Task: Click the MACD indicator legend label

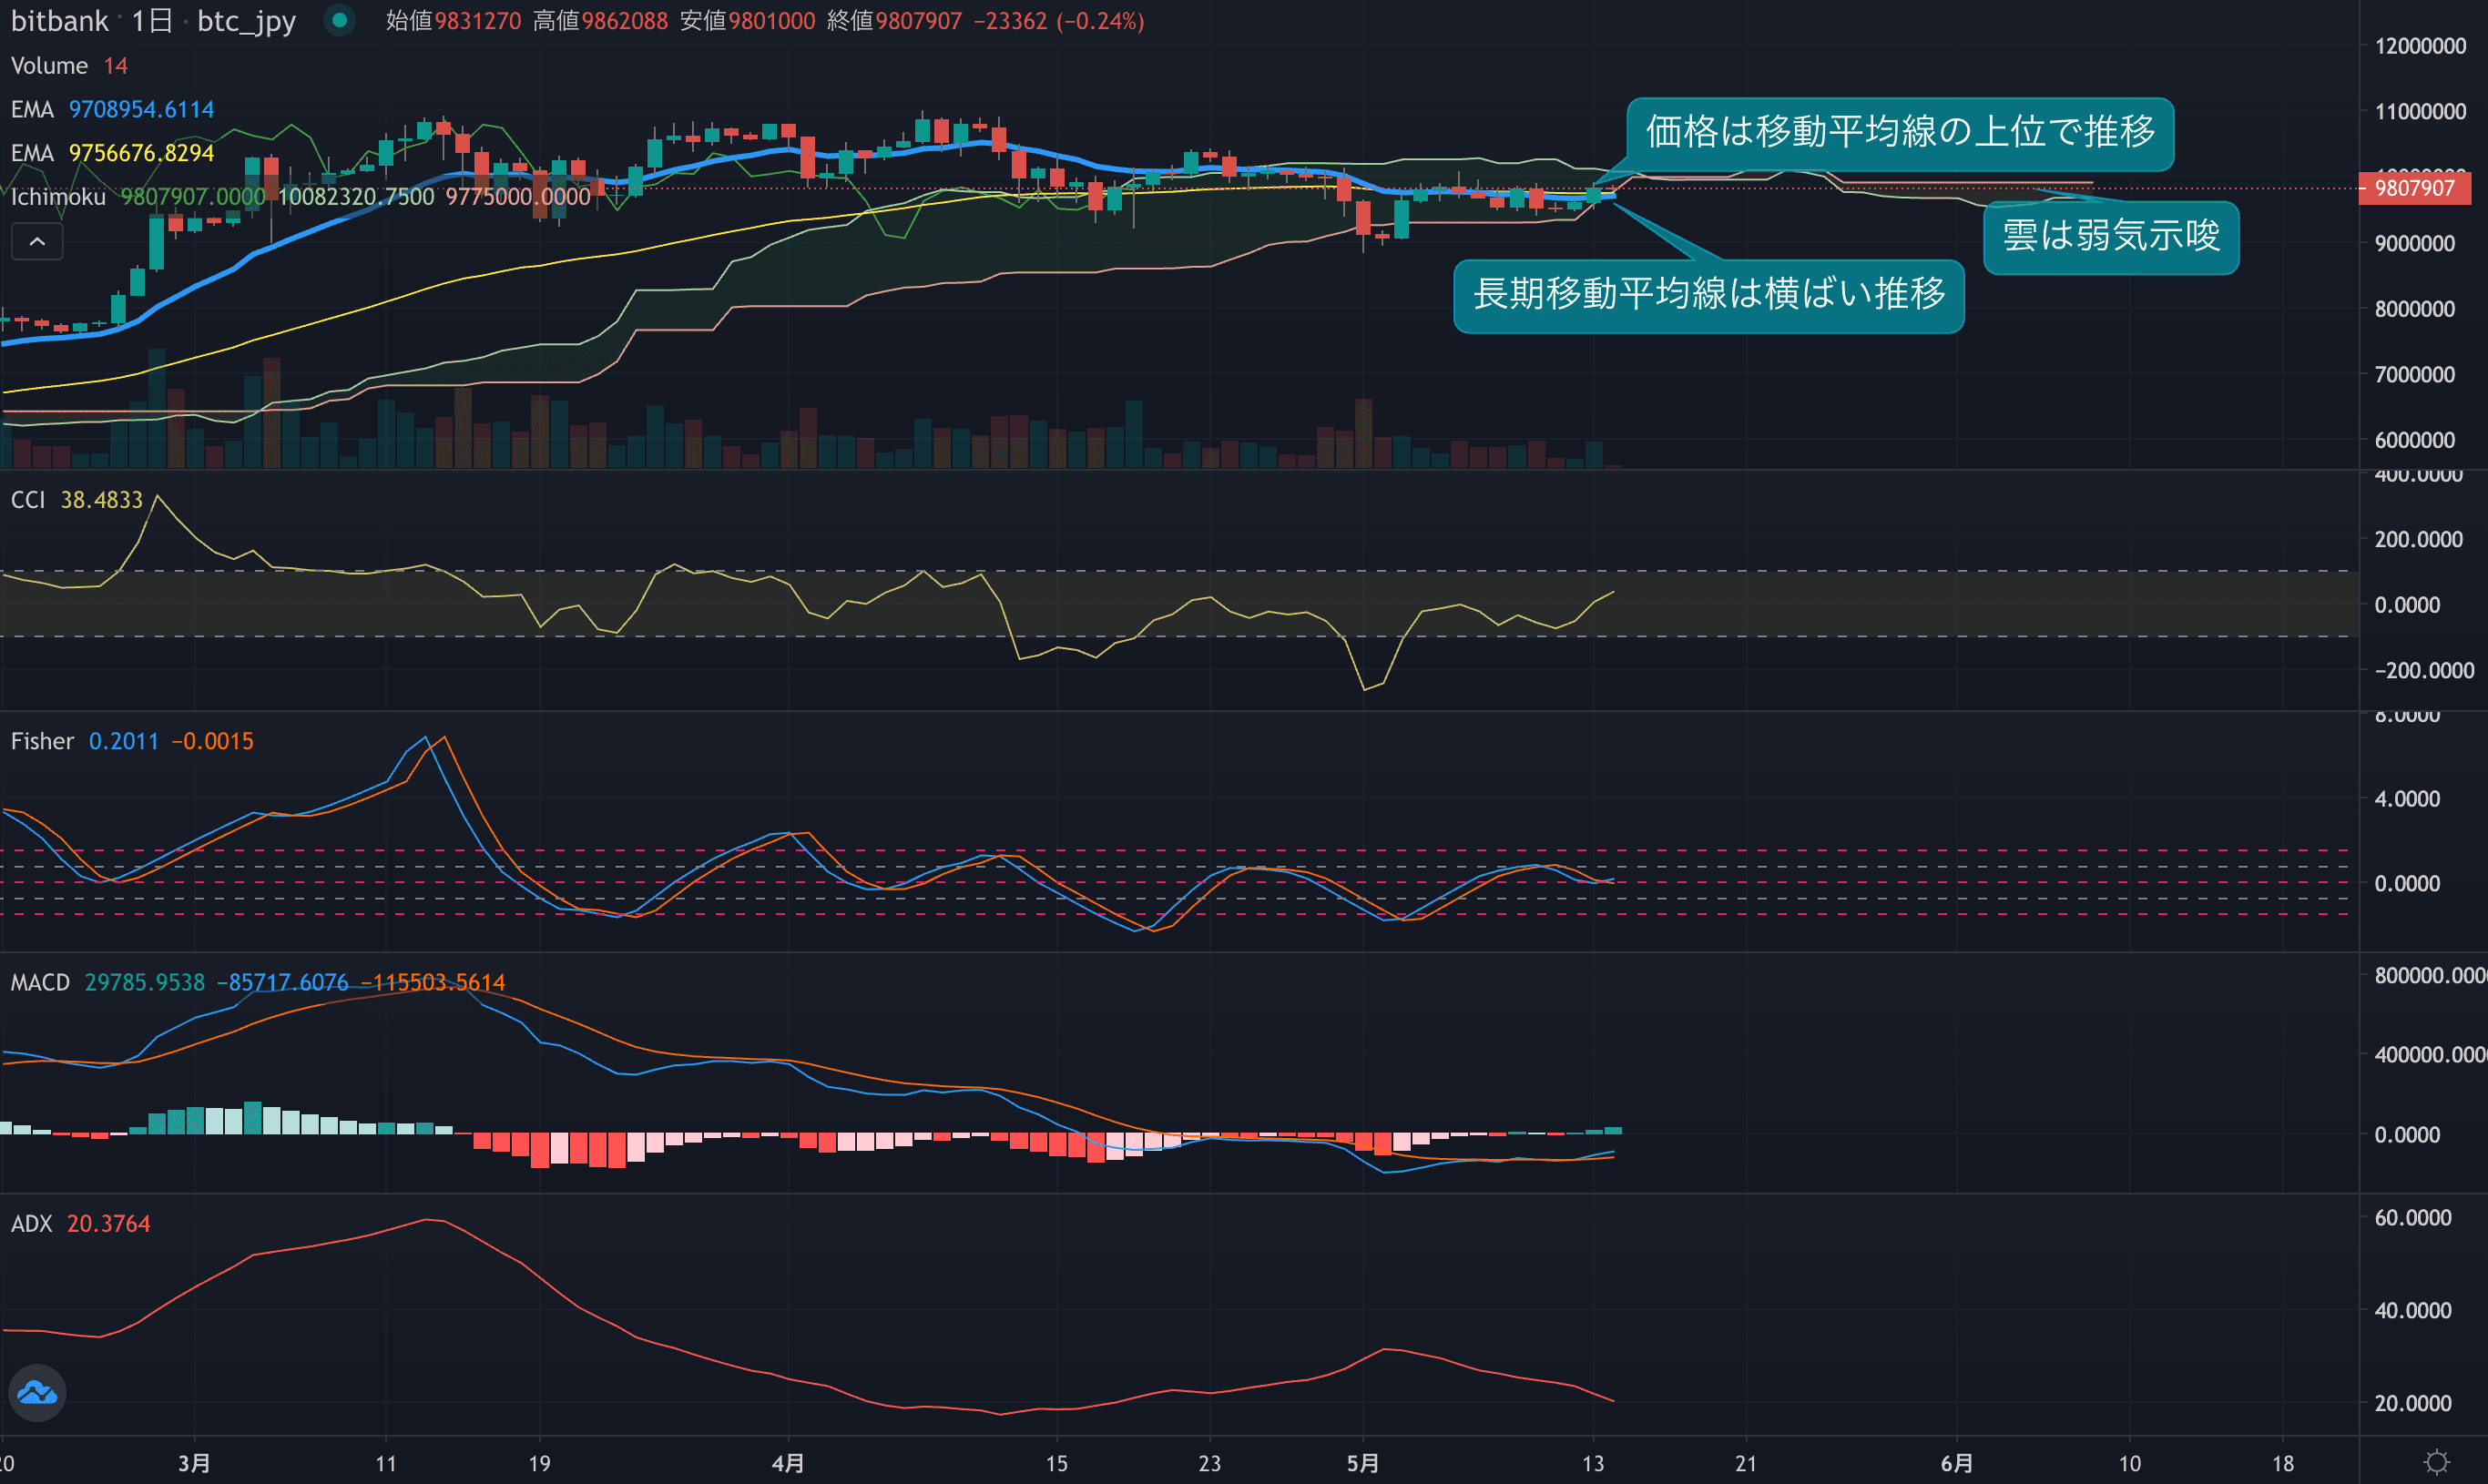Action: [40, 982]
